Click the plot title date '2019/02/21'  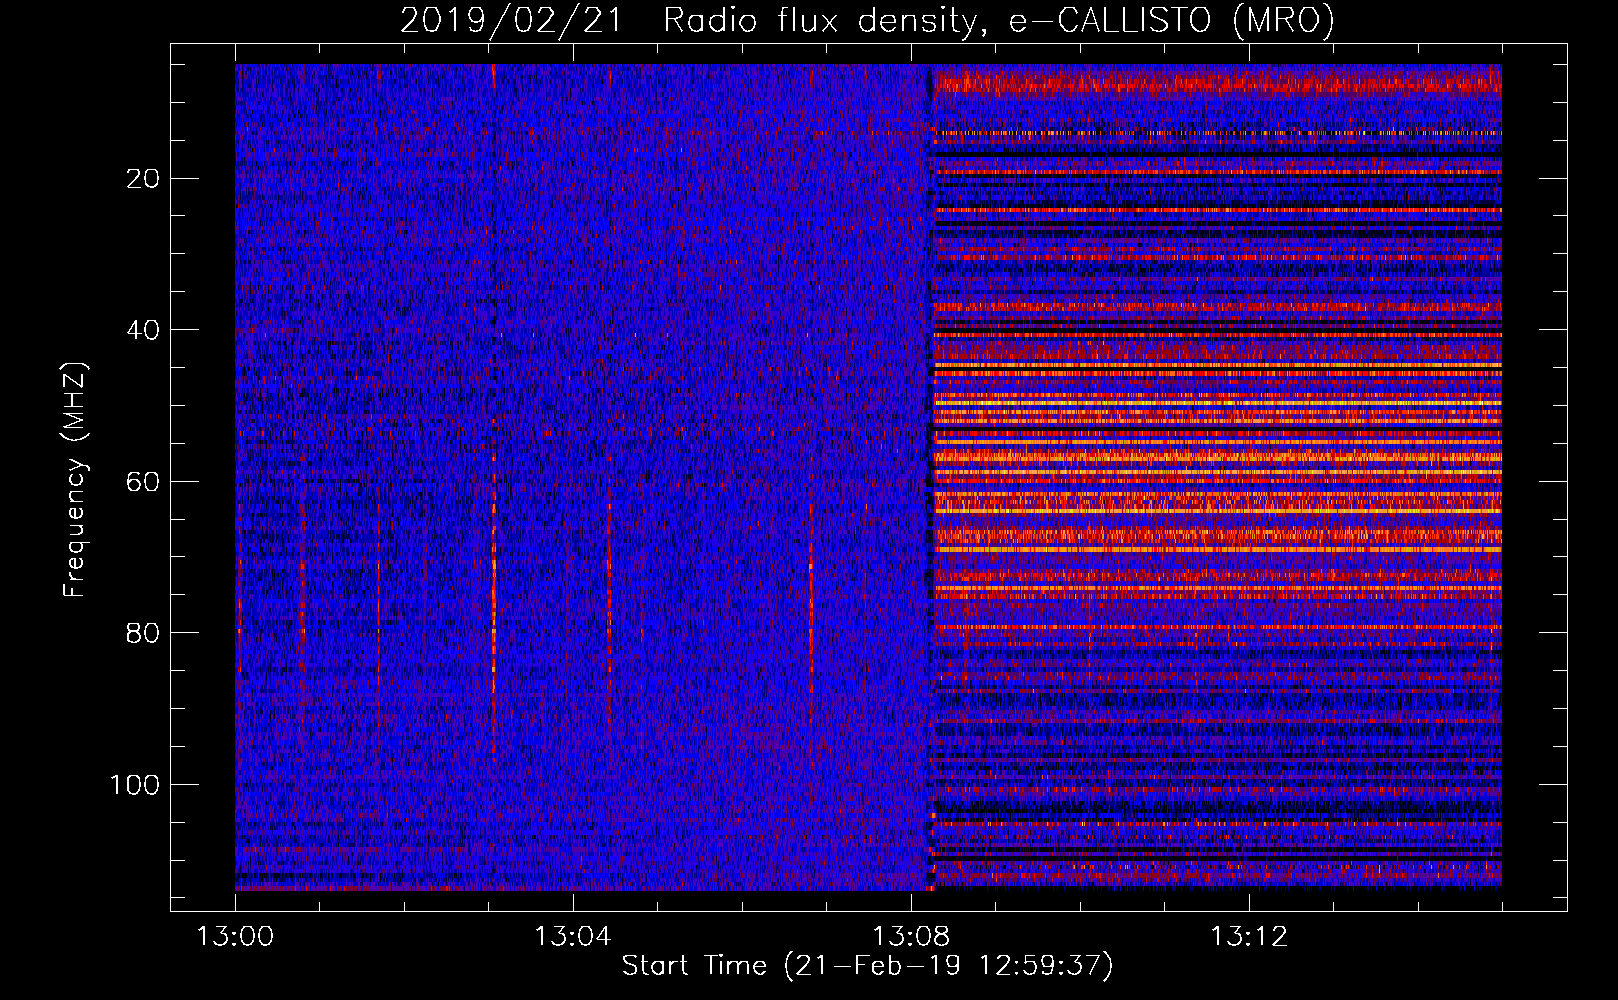click(x=509, y=21)
